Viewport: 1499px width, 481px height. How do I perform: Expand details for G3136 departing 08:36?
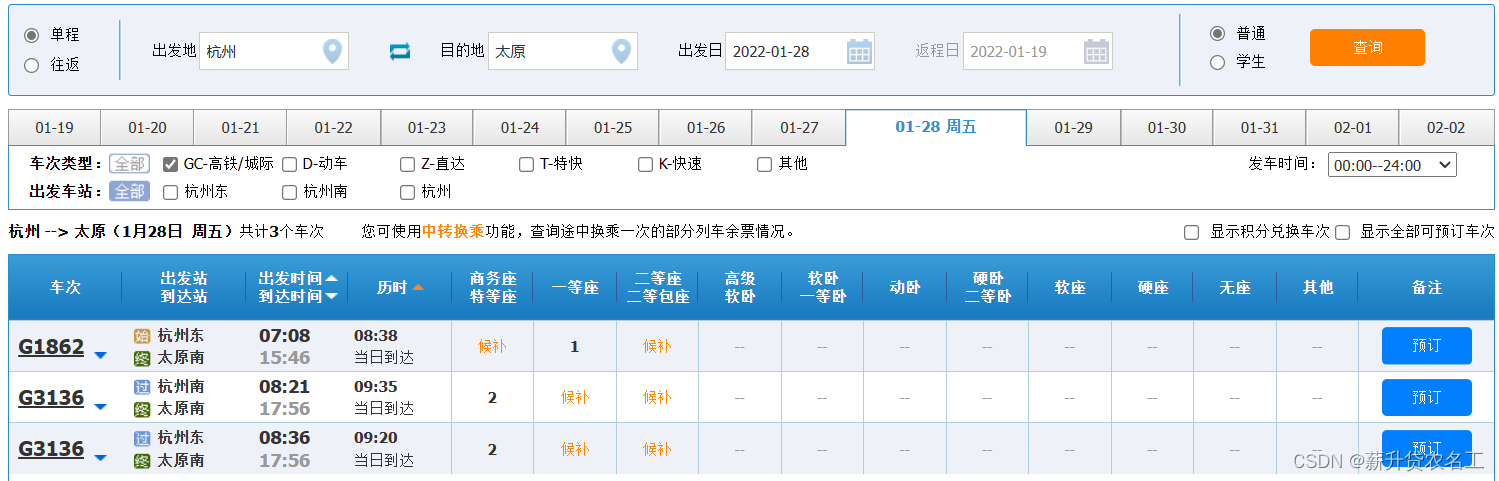pos(100,457)
